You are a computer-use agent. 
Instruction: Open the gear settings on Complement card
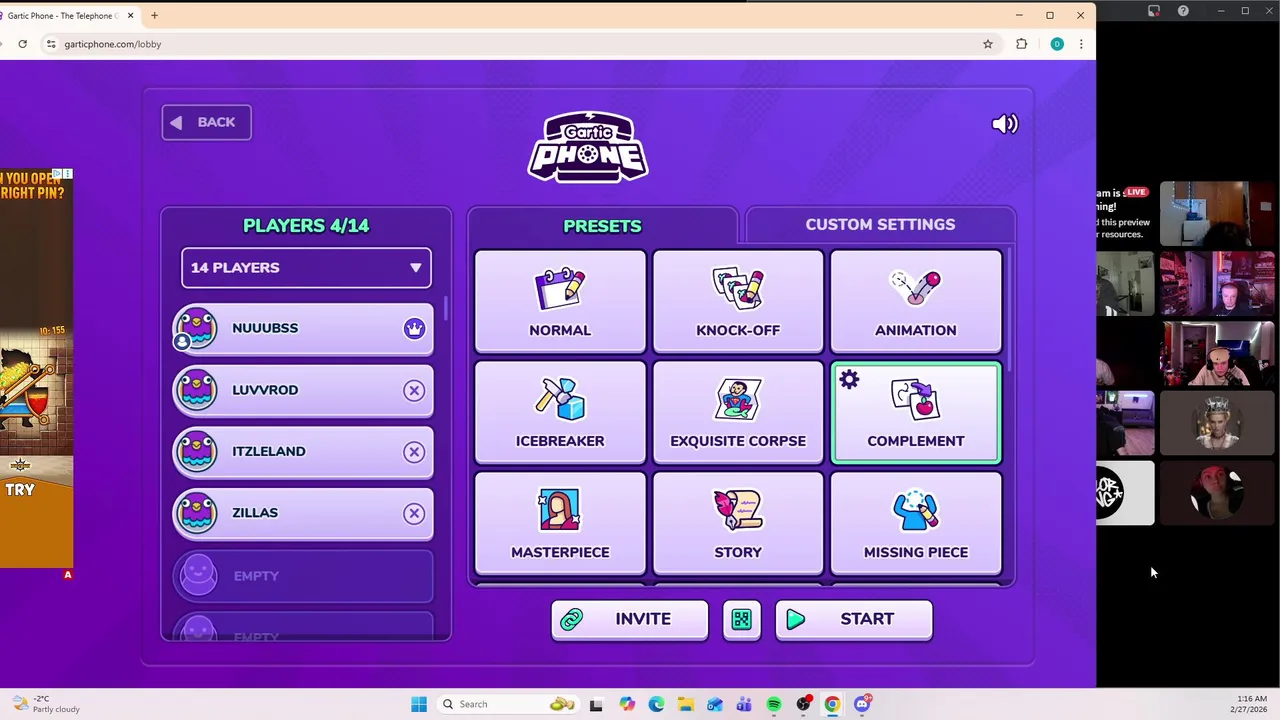[x=849, y=380]
